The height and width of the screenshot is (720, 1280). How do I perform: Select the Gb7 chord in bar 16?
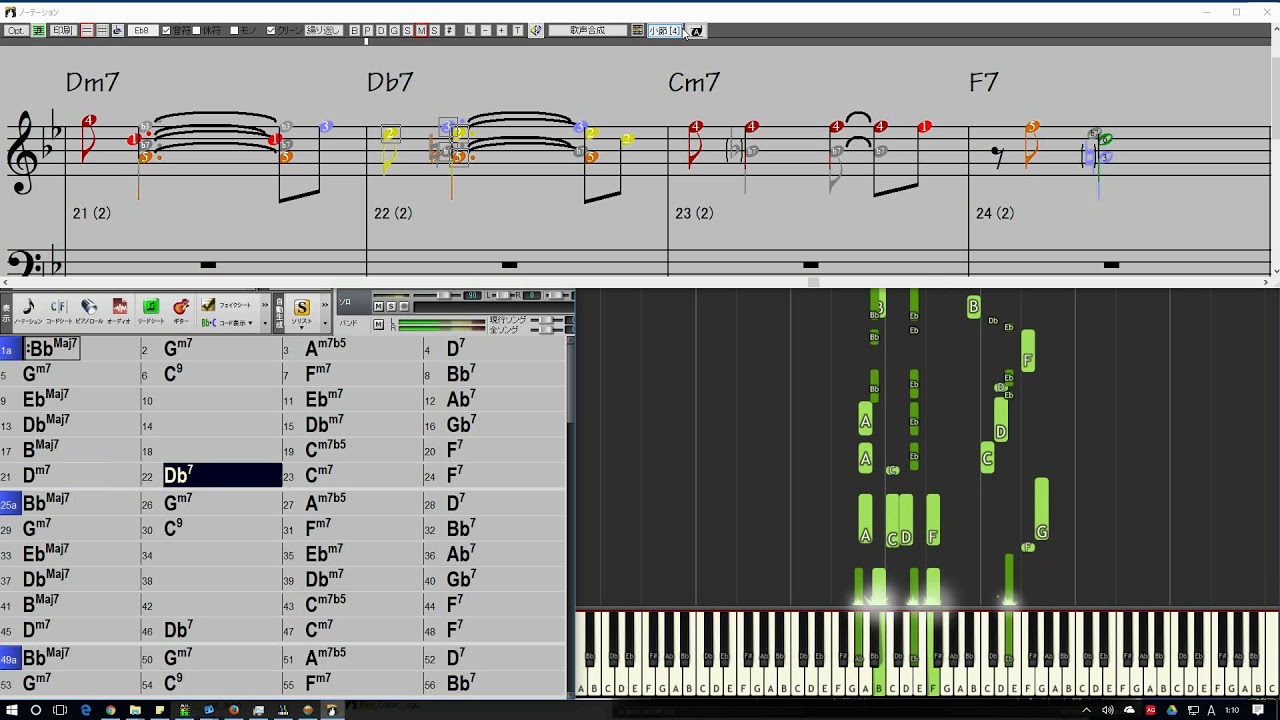461,424
